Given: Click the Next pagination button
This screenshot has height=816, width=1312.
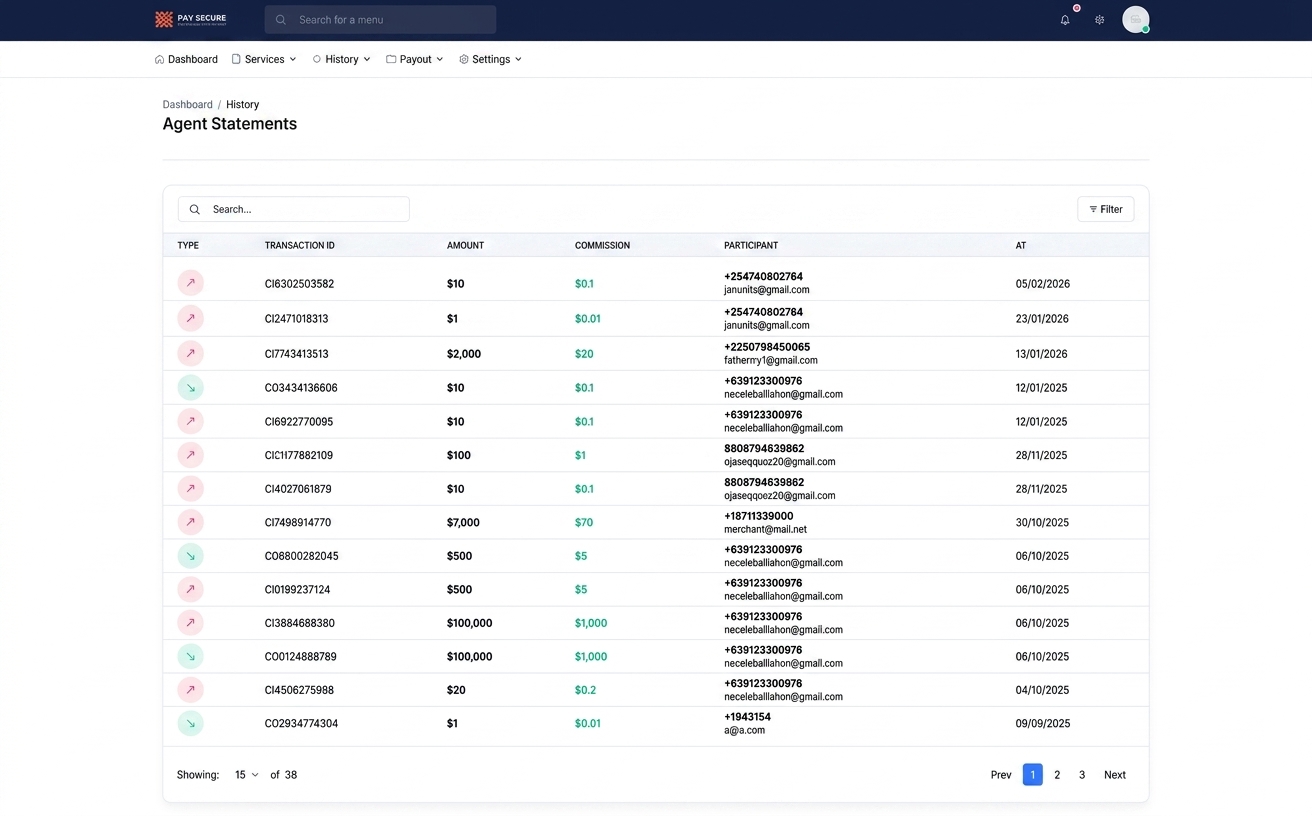Looking at the screenshot, I should pos(1115,775).
